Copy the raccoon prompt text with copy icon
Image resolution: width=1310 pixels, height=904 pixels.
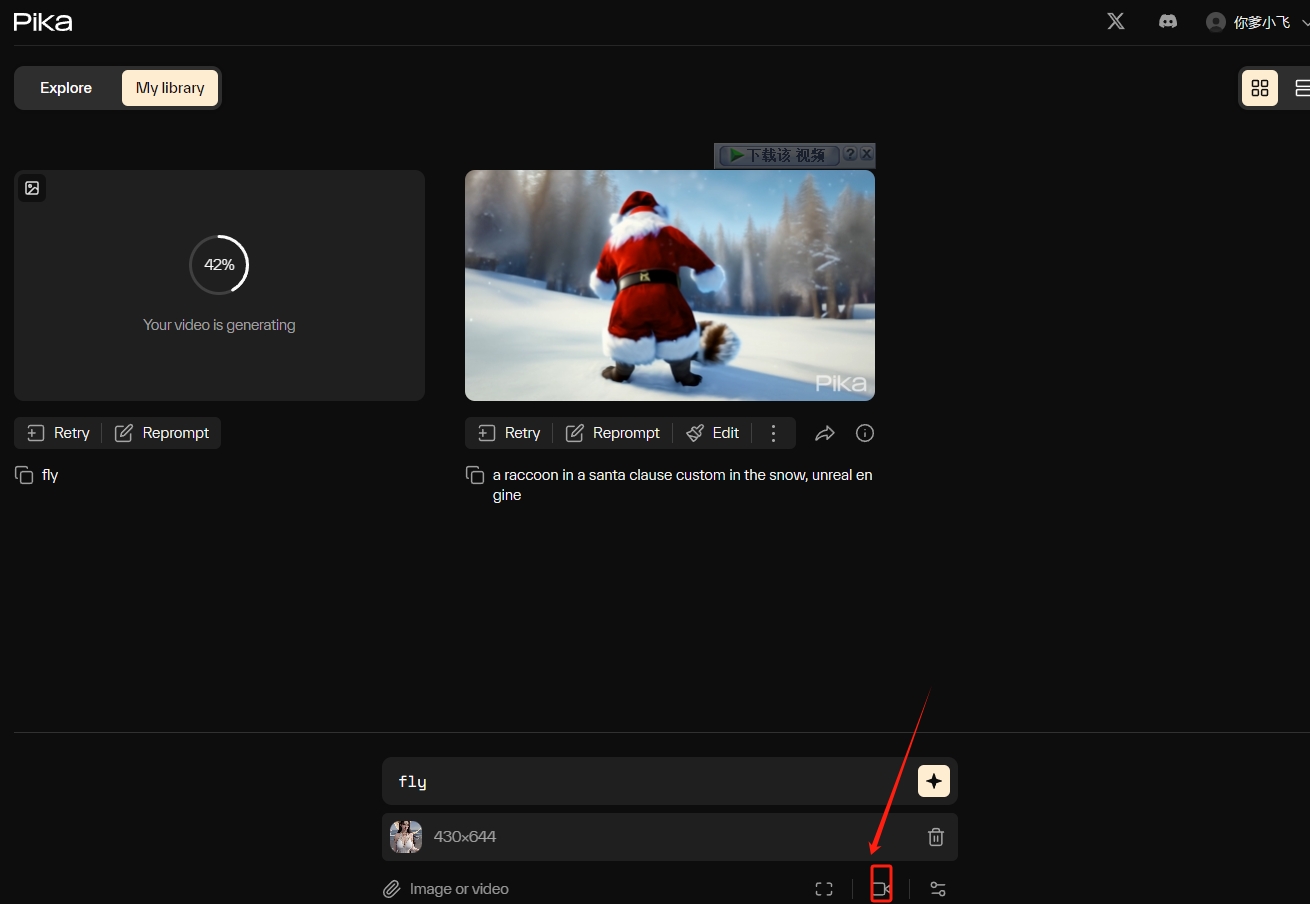(x=475, y=475)
